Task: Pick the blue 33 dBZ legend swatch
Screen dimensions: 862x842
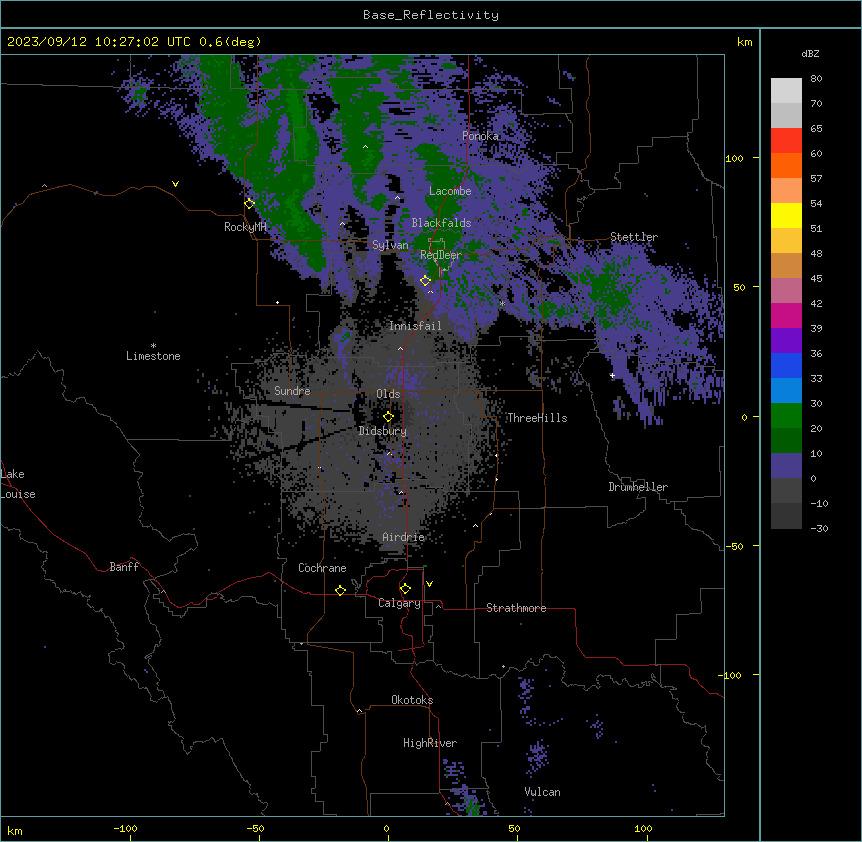Action: coord(786,365)
